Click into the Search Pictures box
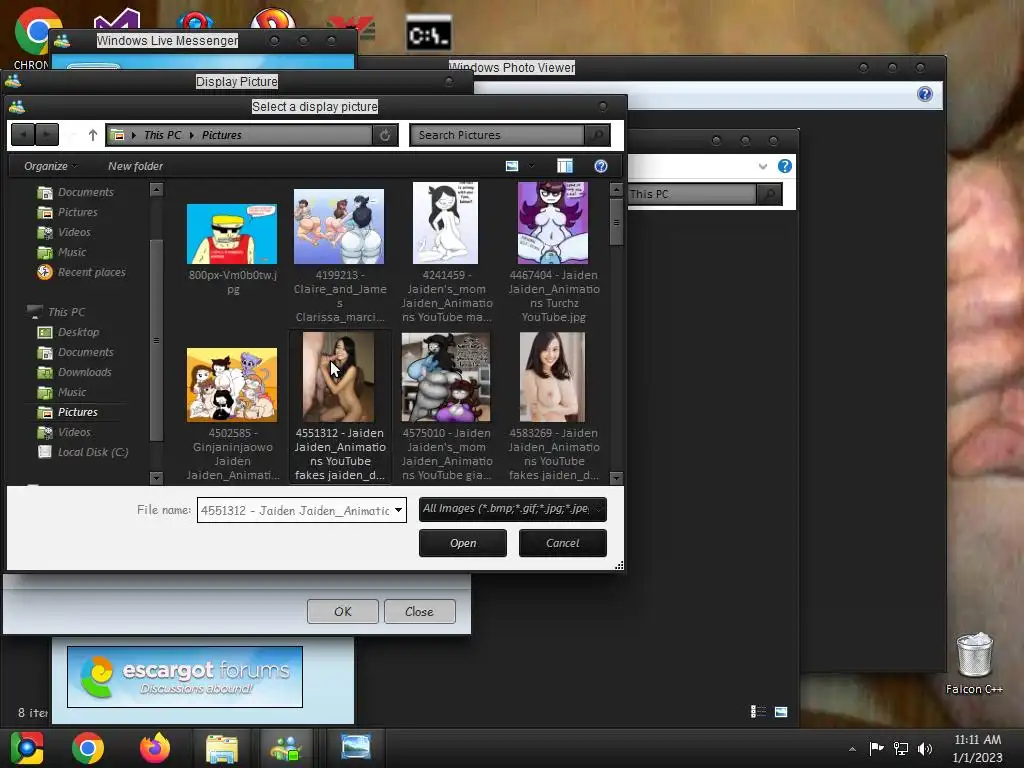Viewport: 1024px width, 768px height. pyautogui.click(x=498, y=135)
